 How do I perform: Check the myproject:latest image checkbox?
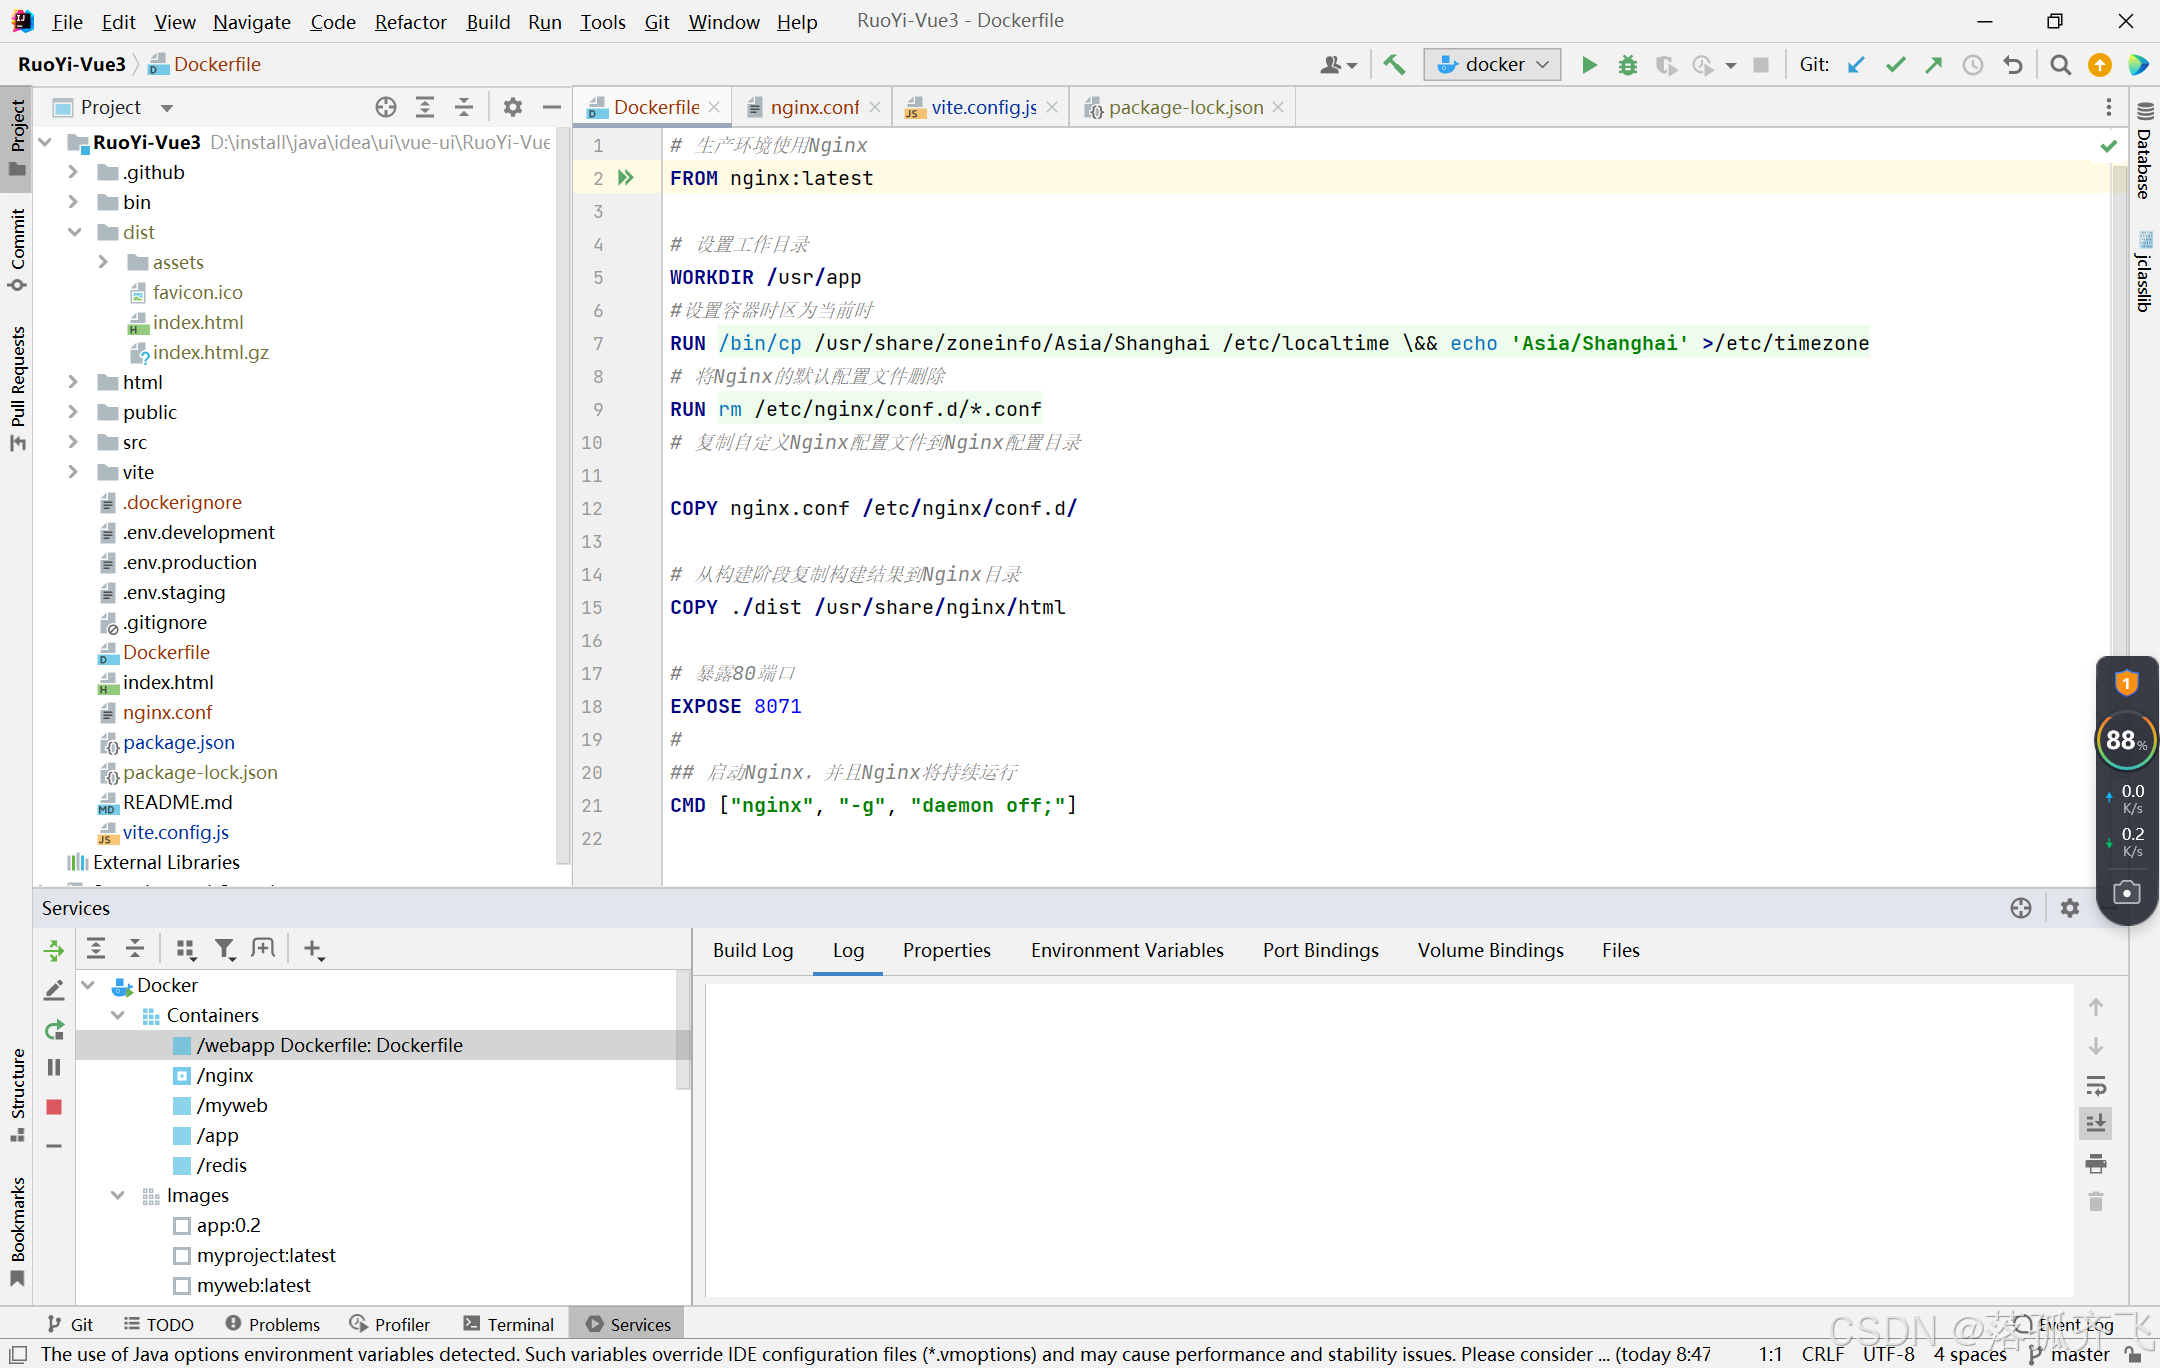[182, 1255]
